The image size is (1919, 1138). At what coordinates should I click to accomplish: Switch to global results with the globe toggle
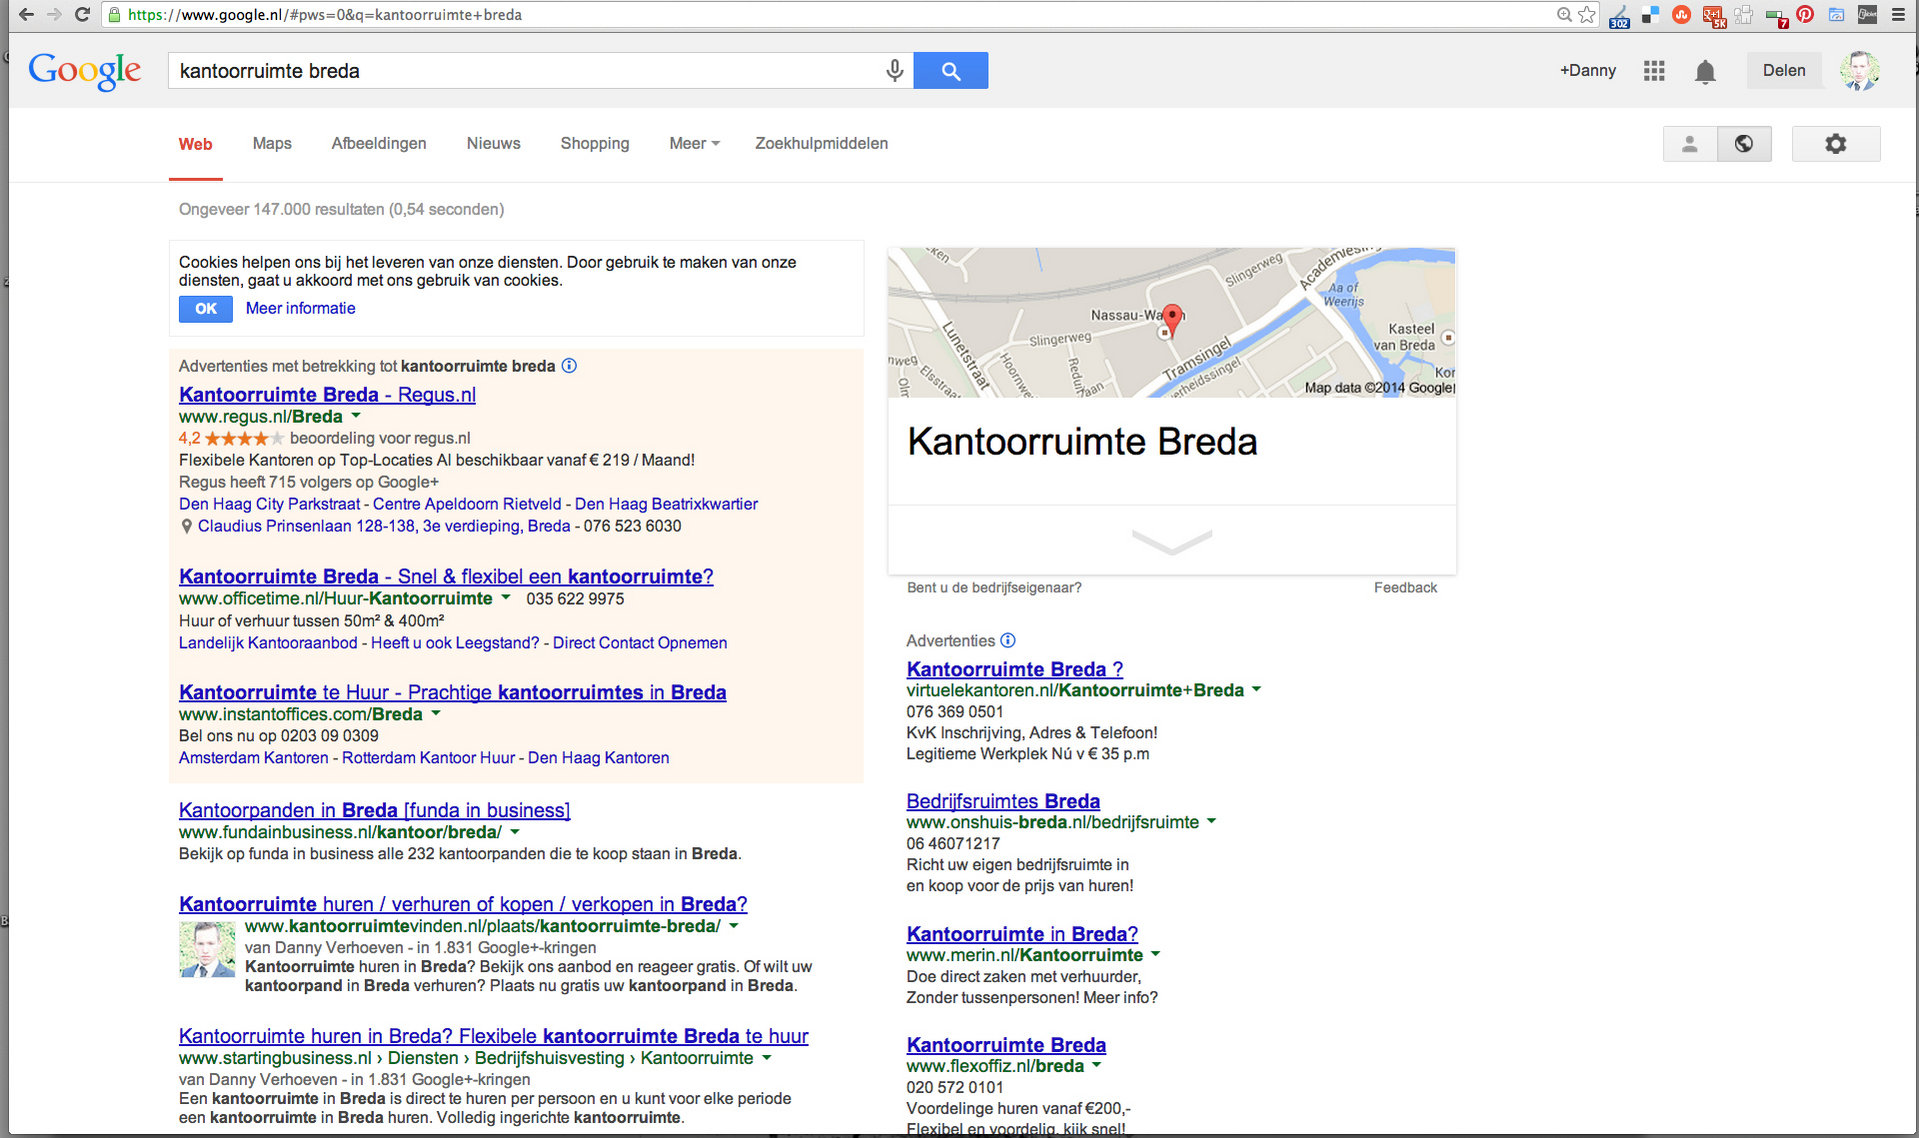[x=1744, y=143]
